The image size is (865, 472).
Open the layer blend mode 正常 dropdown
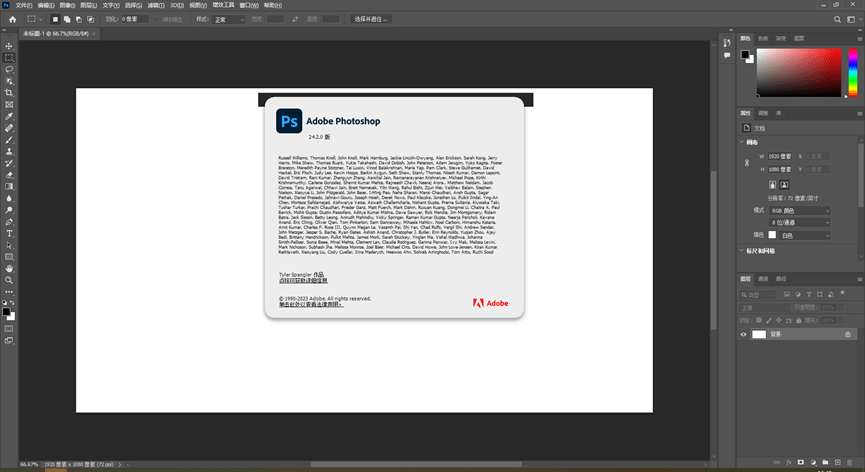point(765,308)
